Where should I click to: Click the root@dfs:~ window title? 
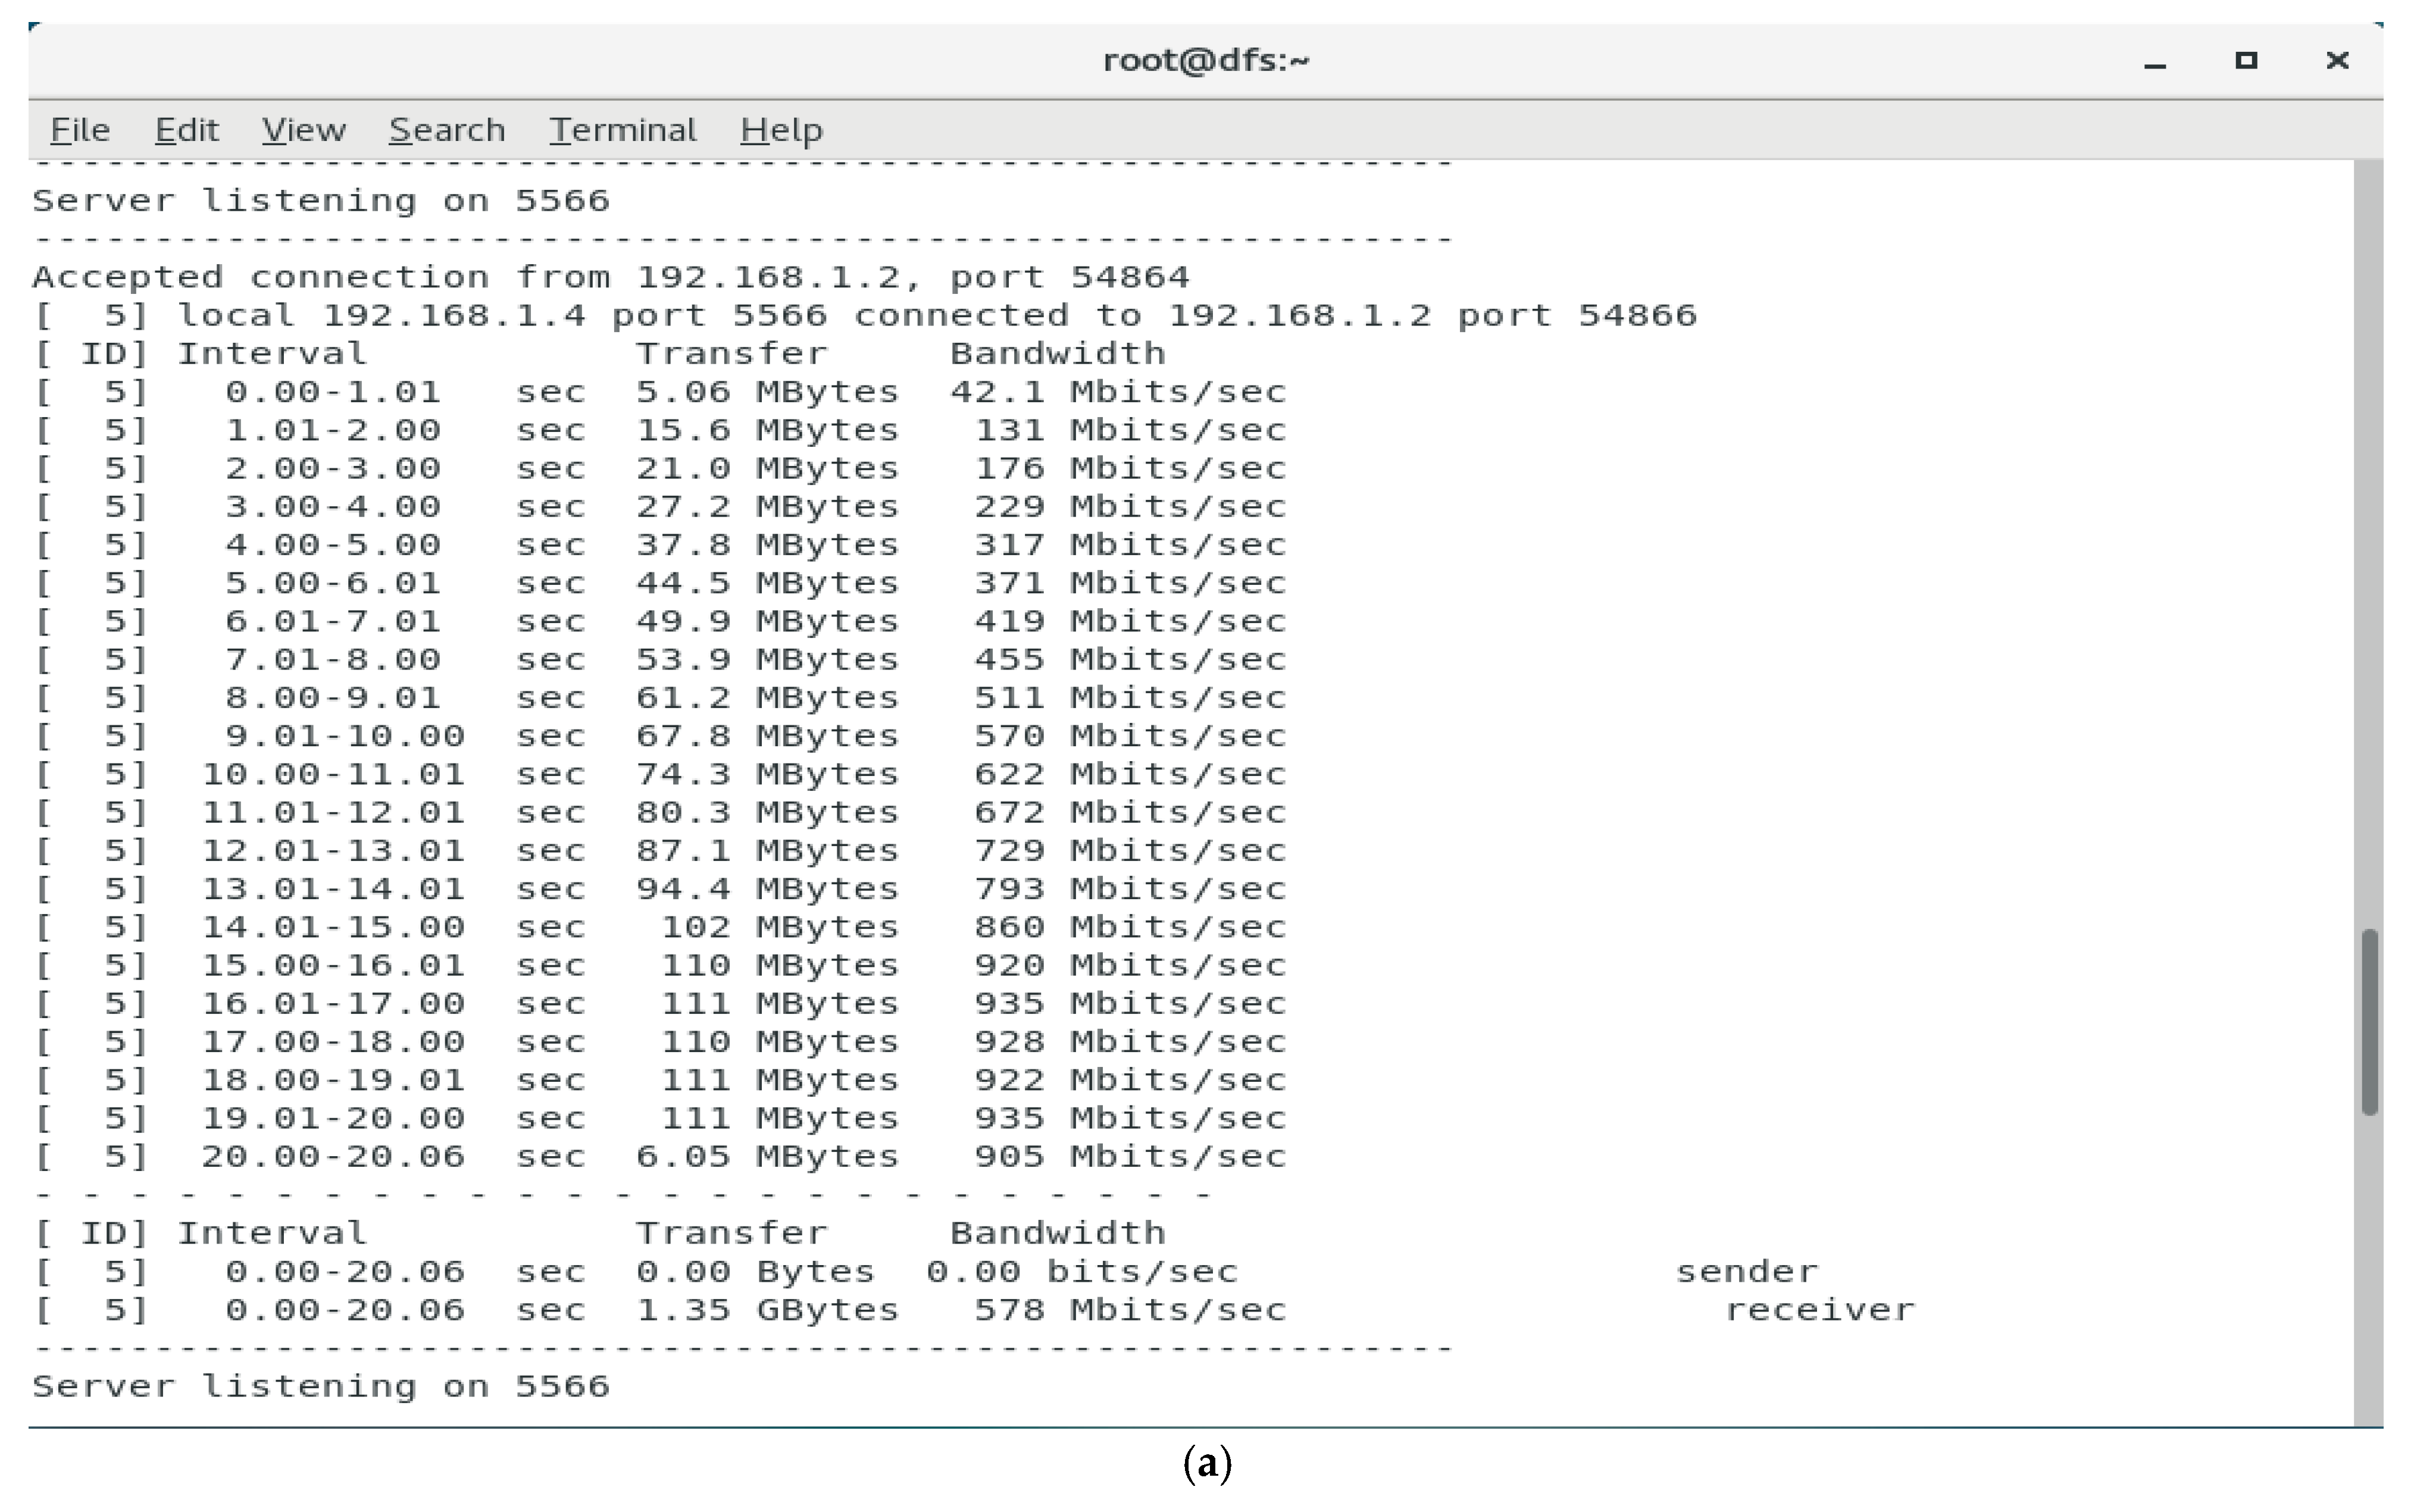coord(1206,61)
